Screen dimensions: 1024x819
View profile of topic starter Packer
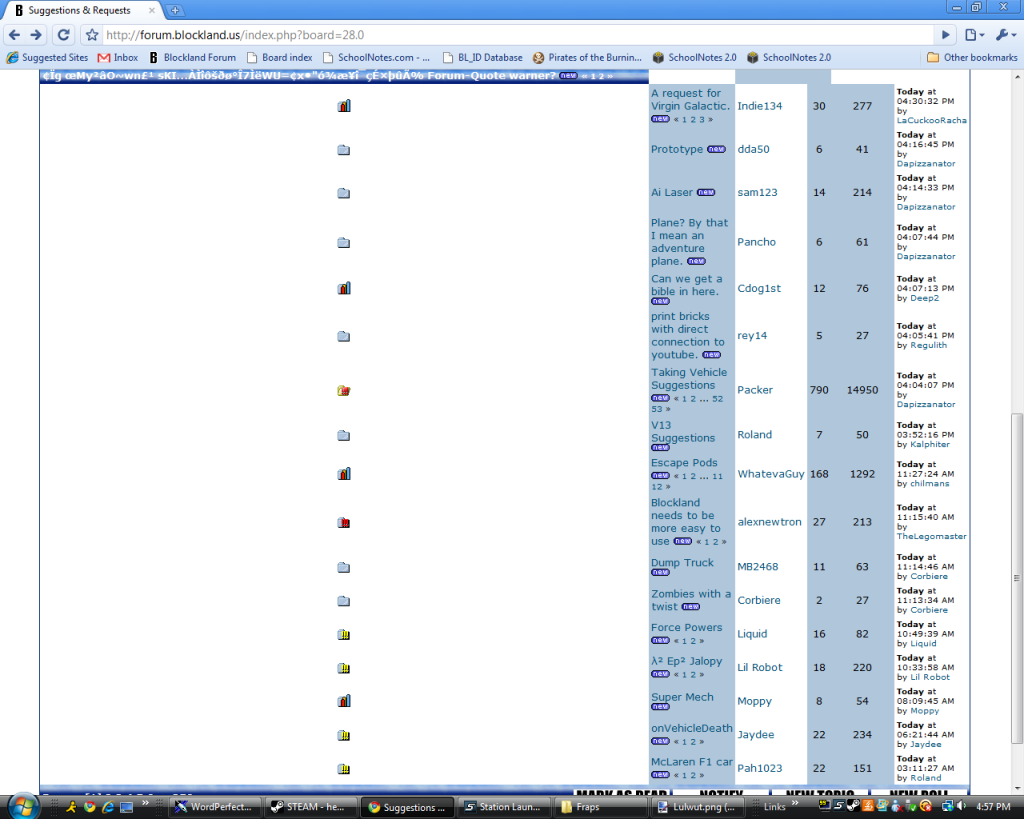pyautogui.click(x=755, y=390)
